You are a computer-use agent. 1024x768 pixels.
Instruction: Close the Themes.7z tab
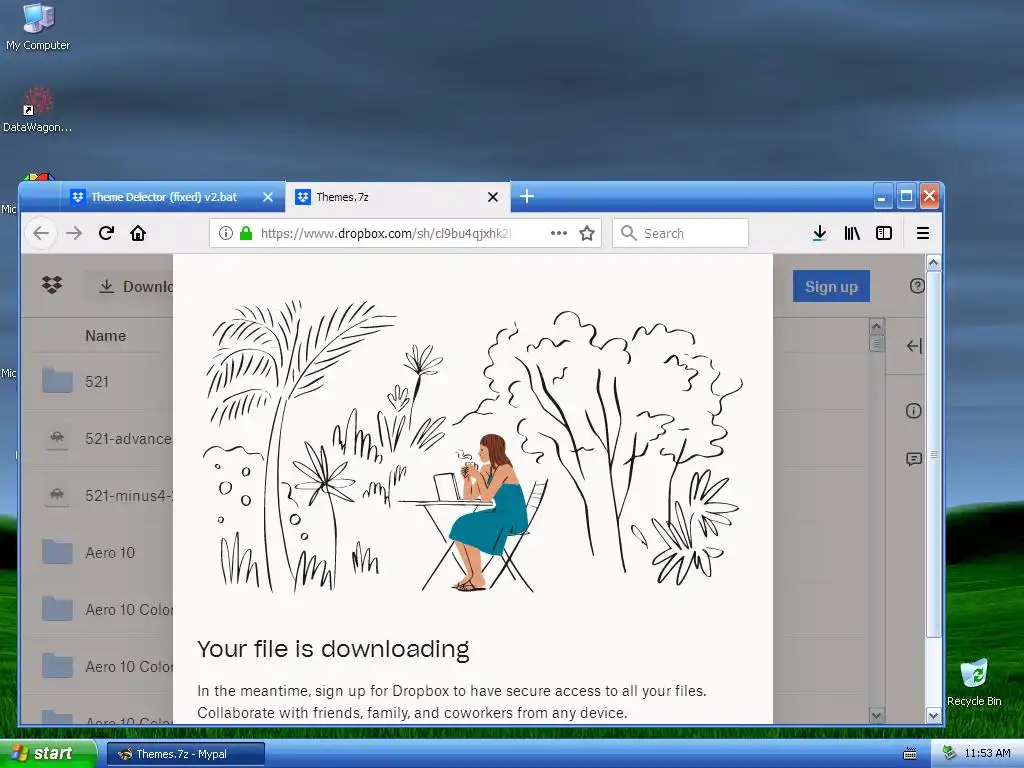[493, 197]
